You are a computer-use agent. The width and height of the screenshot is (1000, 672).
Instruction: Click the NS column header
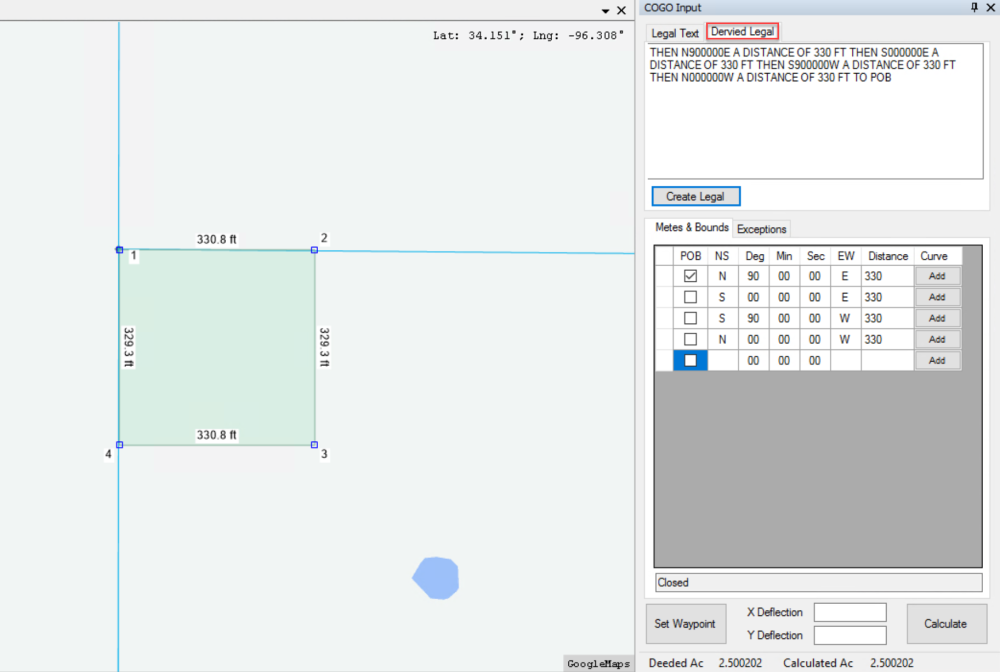coord(722,256)
